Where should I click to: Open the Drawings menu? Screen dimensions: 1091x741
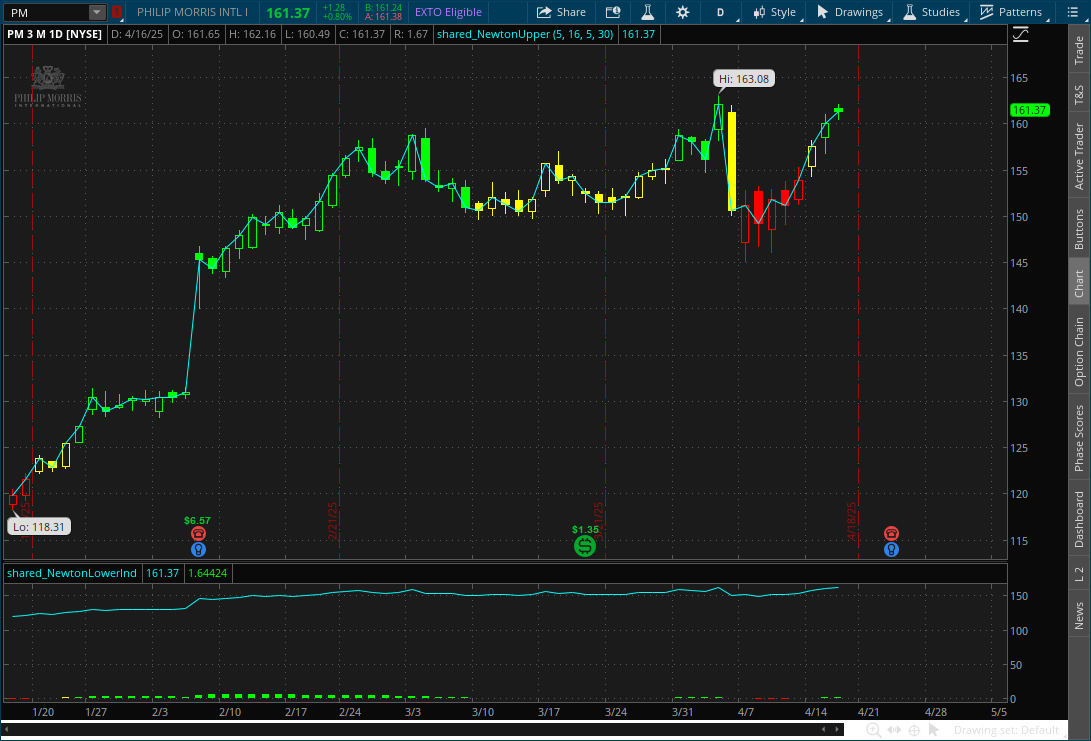coord(850,12)
